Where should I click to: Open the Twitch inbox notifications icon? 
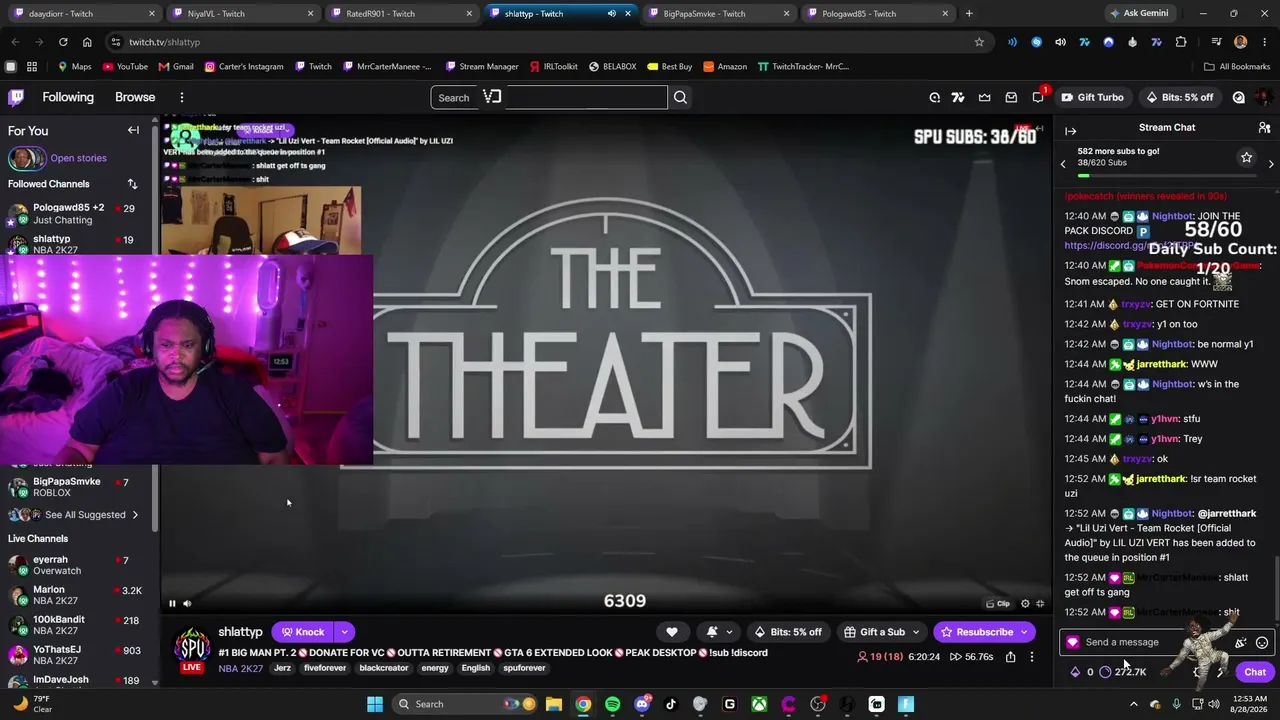1011,97
